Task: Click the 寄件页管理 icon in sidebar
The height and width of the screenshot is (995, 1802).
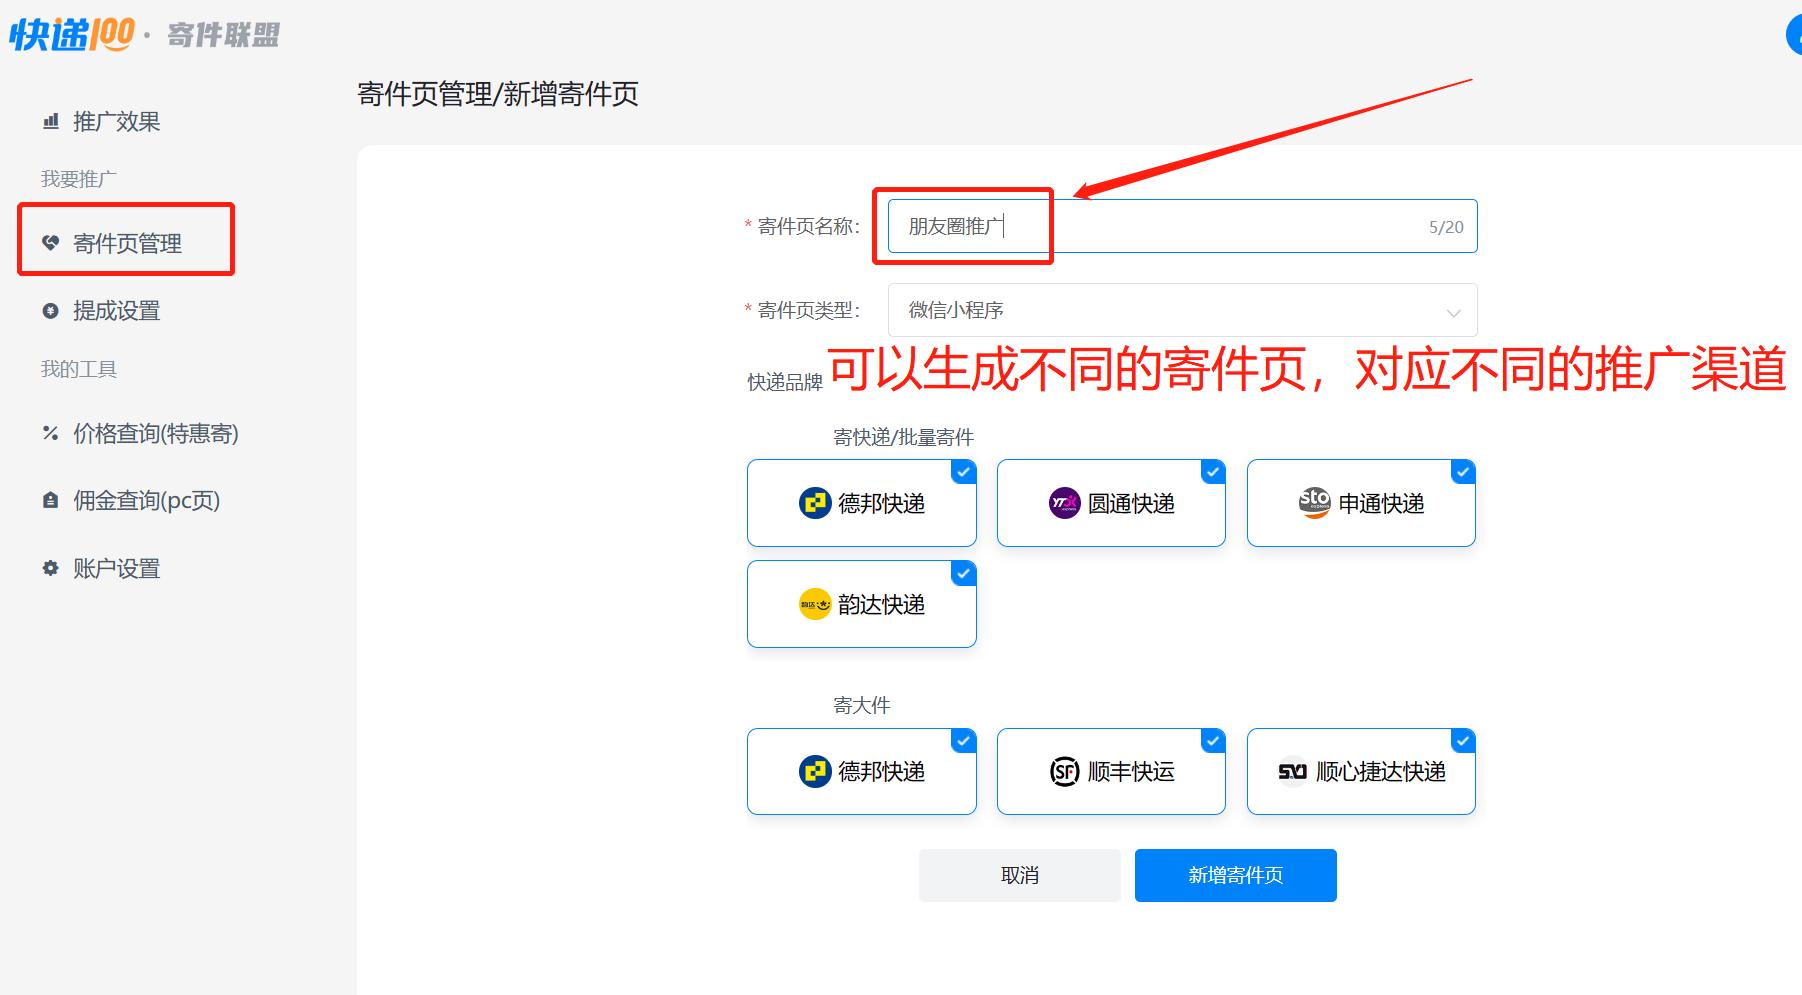Action: click(x=49, y=242)
